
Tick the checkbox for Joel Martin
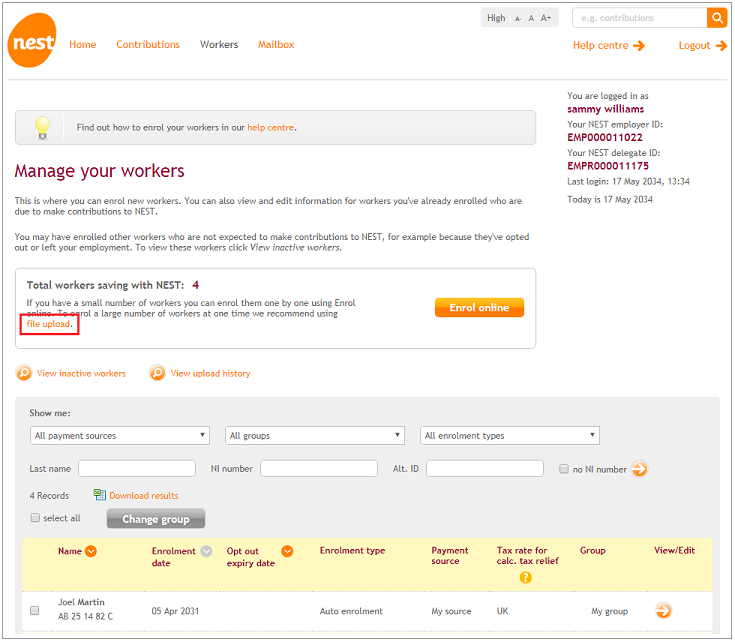35,610
